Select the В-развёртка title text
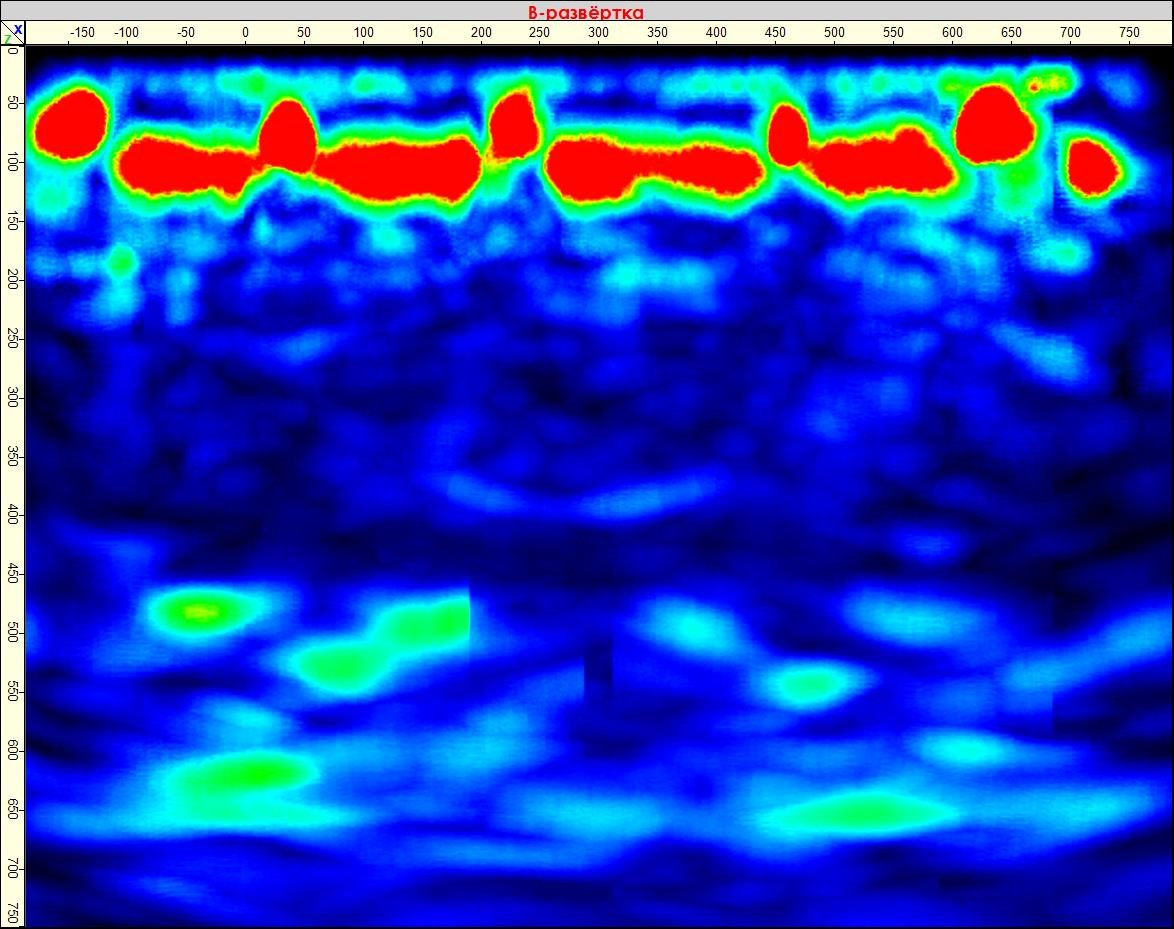This screenshot has height=929, width=1174. [587, 10]
